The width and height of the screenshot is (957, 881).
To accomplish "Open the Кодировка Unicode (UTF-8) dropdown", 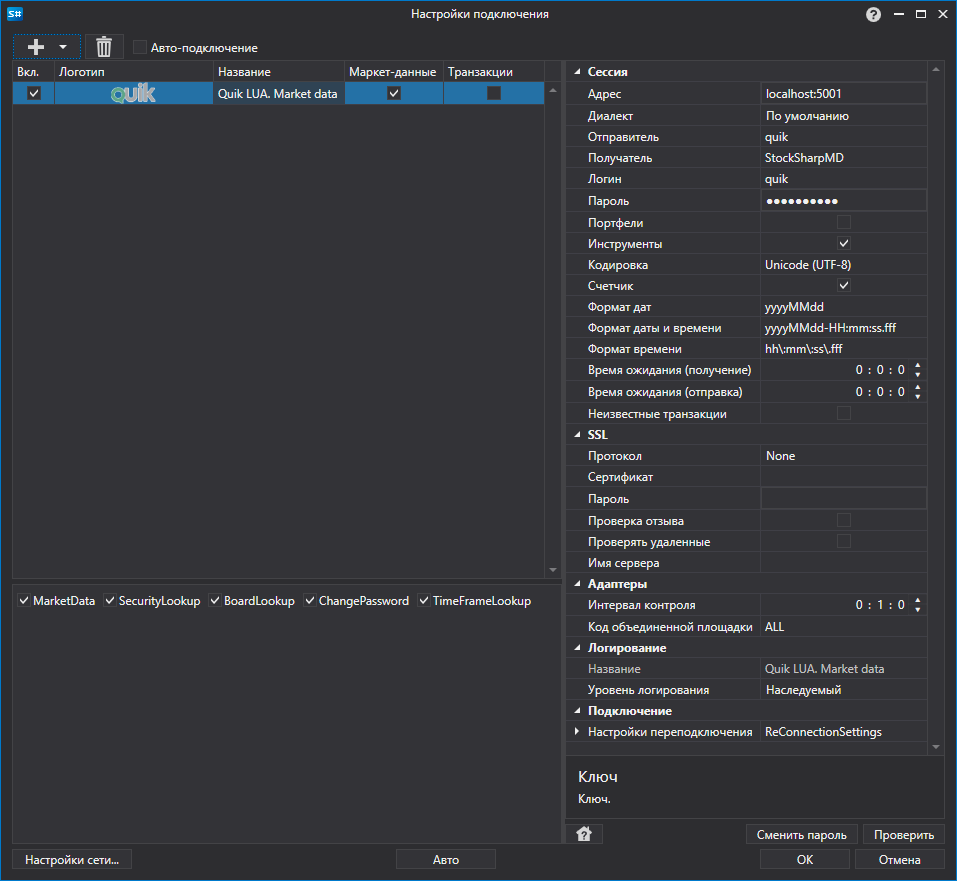I will (x=843, y=265).
